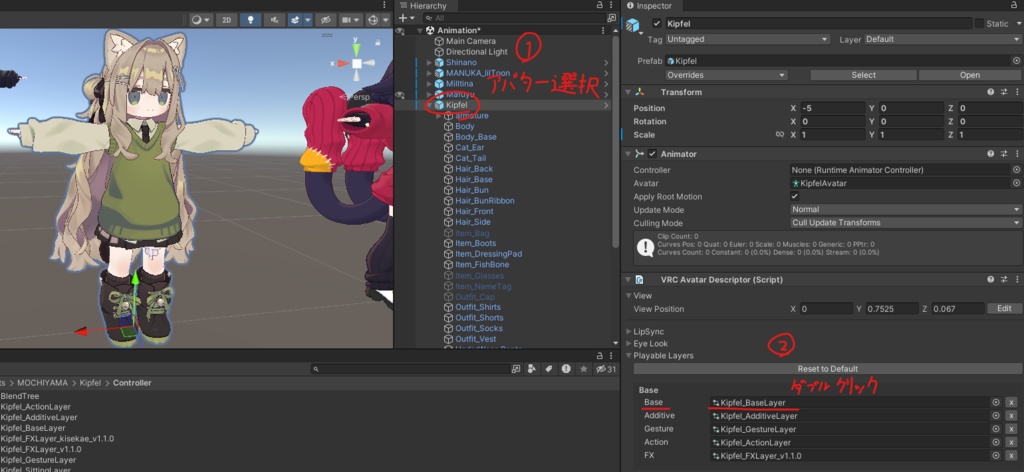Screen dimensions: 1024x472
Task: Open the Kipfel prefab via its right arrow
Action: click(605, 105)
